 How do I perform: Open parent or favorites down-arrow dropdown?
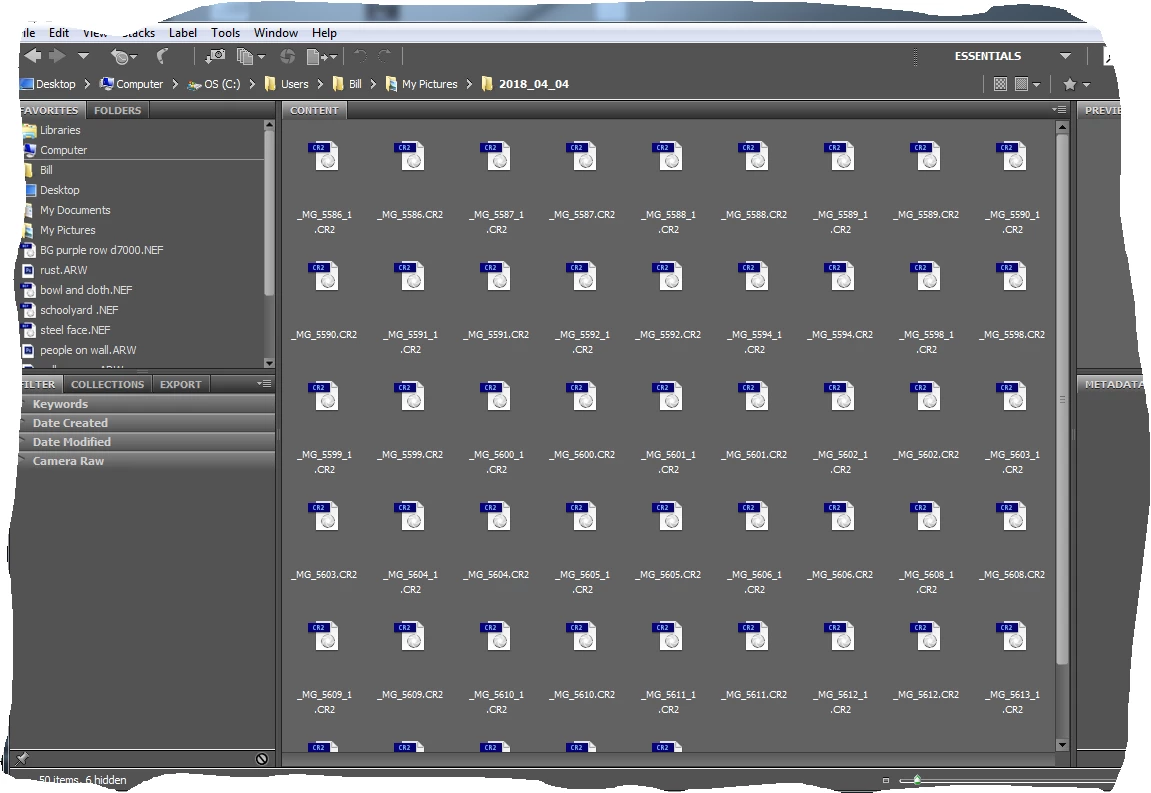click(x=84, y=56)
